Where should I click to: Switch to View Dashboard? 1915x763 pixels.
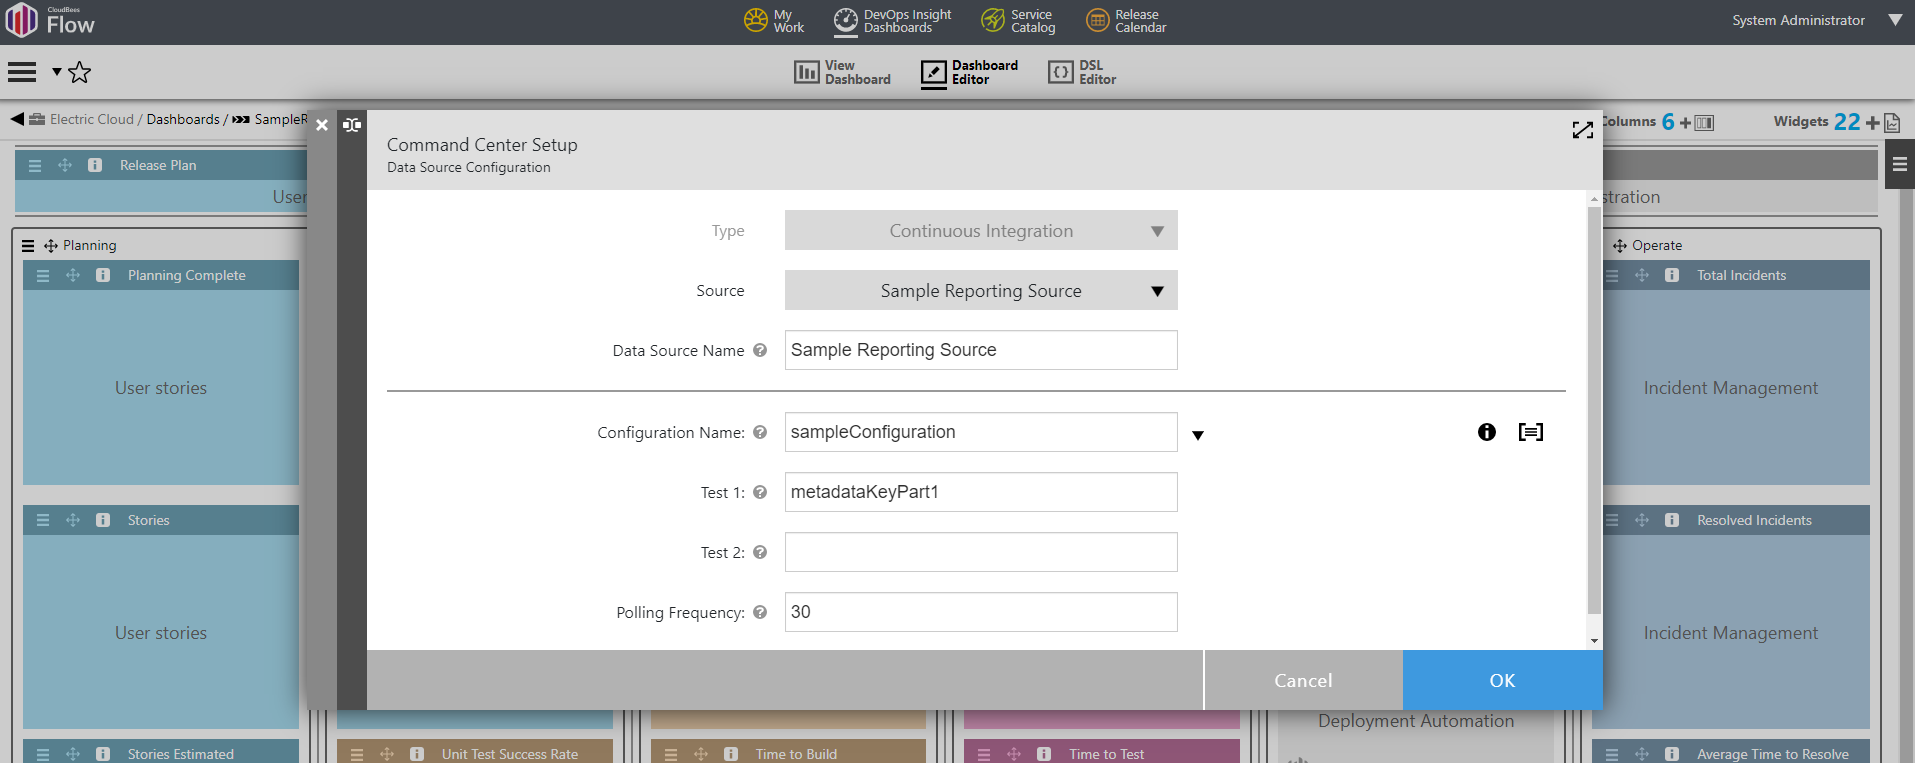pos(842,72)
